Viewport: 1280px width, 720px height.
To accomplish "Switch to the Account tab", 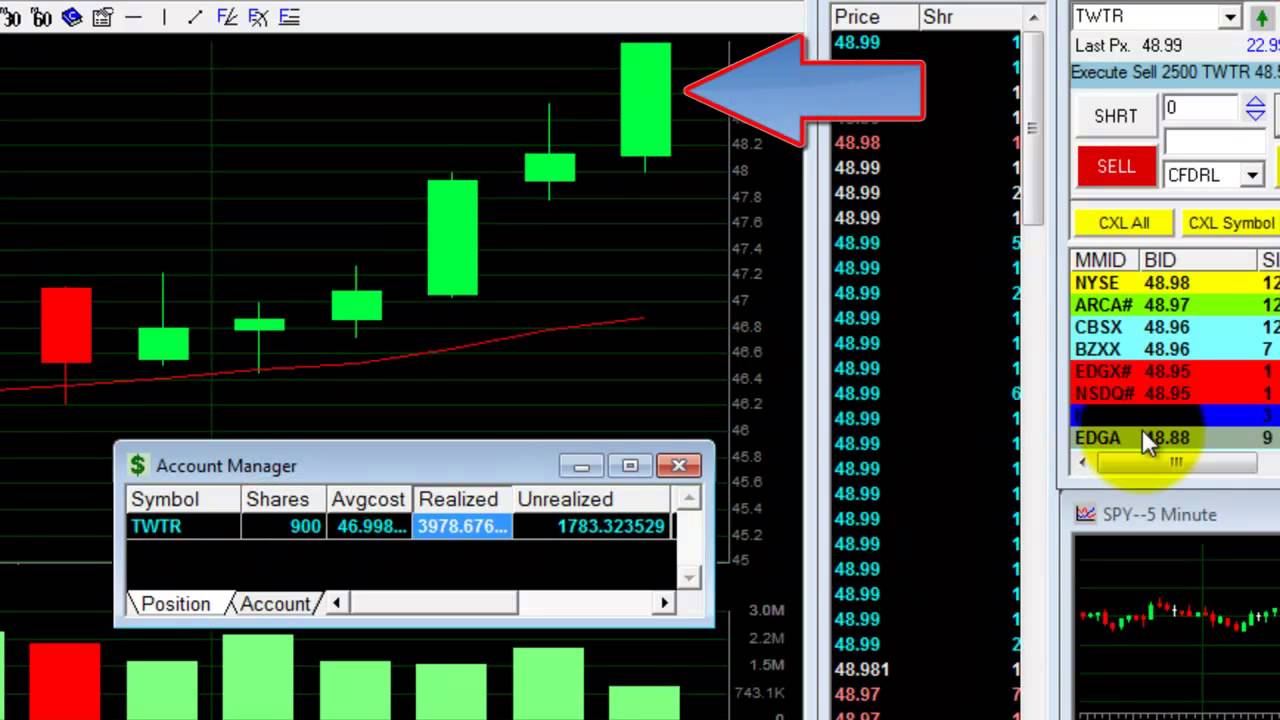I will (274, 604).
